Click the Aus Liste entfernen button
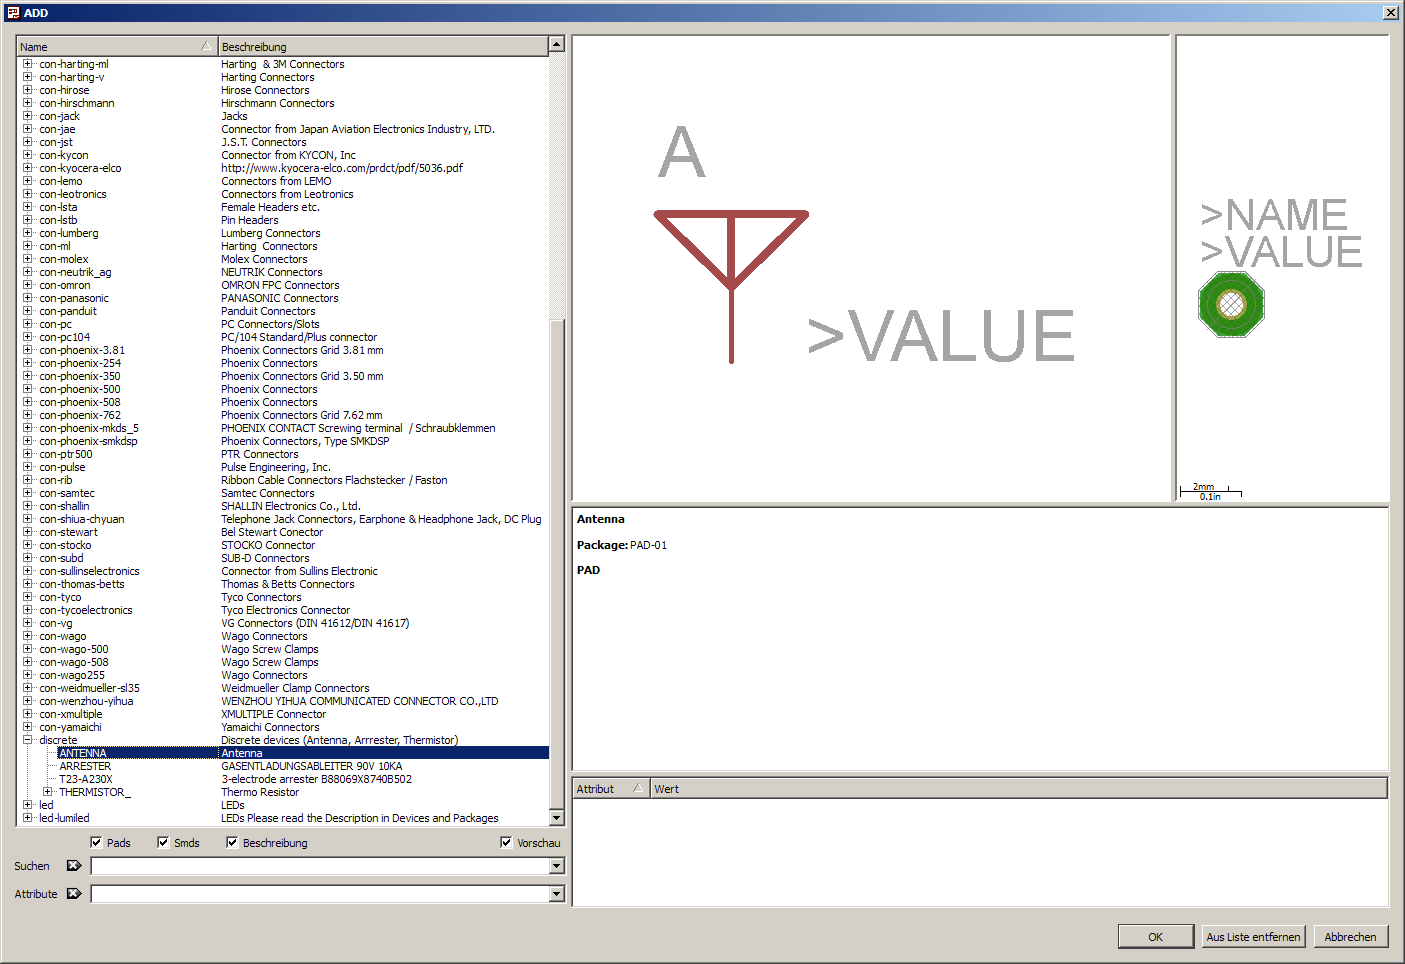Viewport: 1405px width, 964px height. pos(1253,937)
